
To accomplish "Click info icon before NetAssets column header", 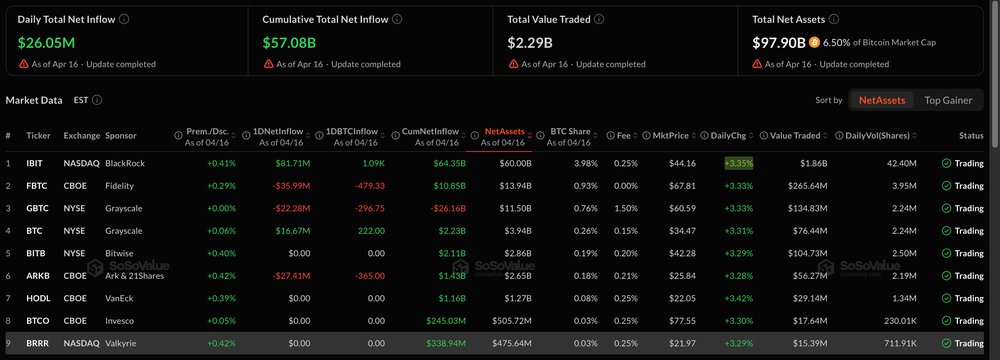I will click(x=474, y=135).
